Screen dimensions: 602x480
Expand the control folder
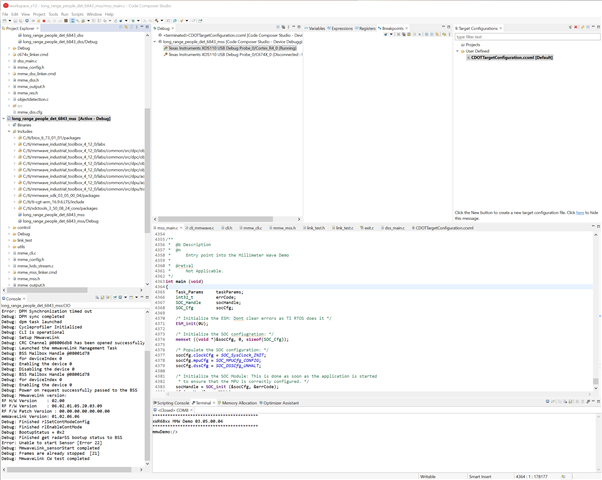(9, 227)
